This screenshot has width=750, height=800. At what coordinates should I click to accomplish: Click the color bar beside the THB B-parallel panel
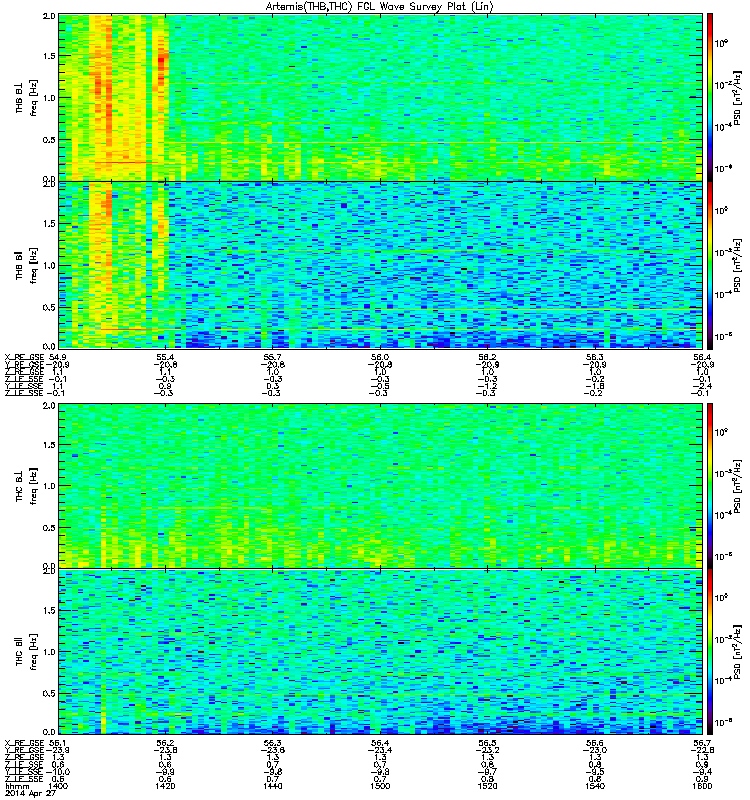710,265
